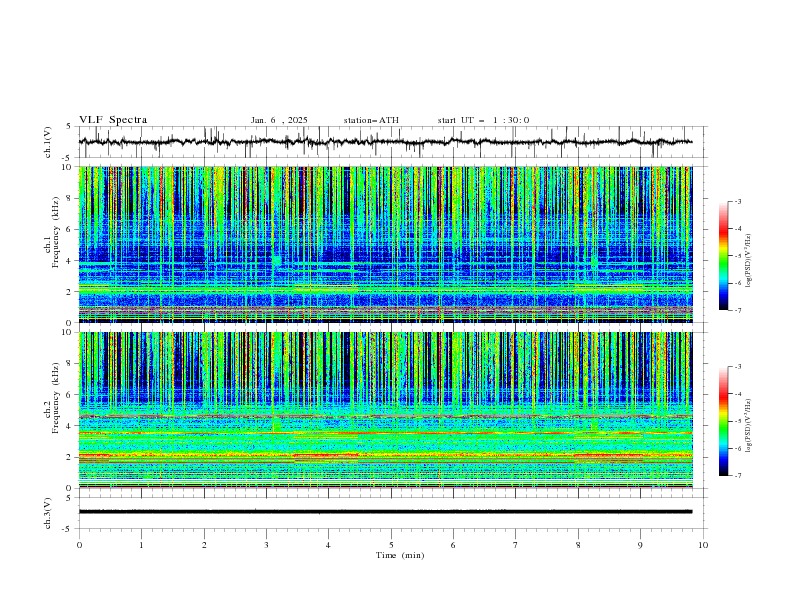Select the "Jan. 6 , 2025" date label
This screenshot has width=792, height=612.
coord(279,120)
